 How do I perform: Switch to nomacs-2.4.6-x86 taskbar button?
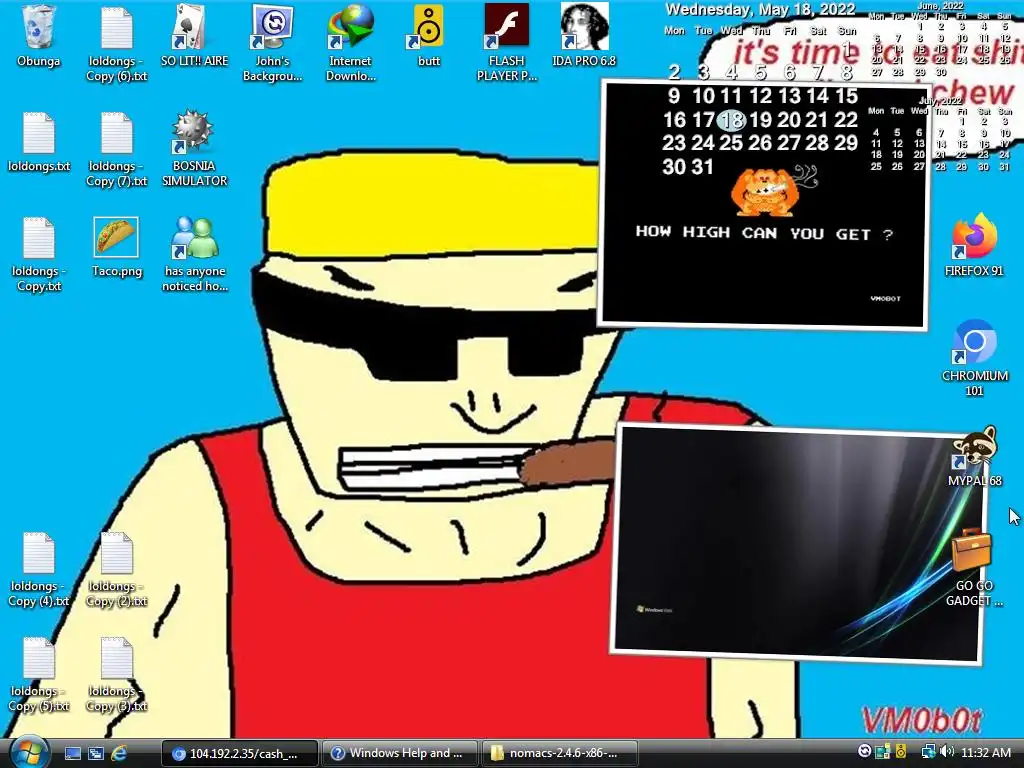(x=560, y=753)
